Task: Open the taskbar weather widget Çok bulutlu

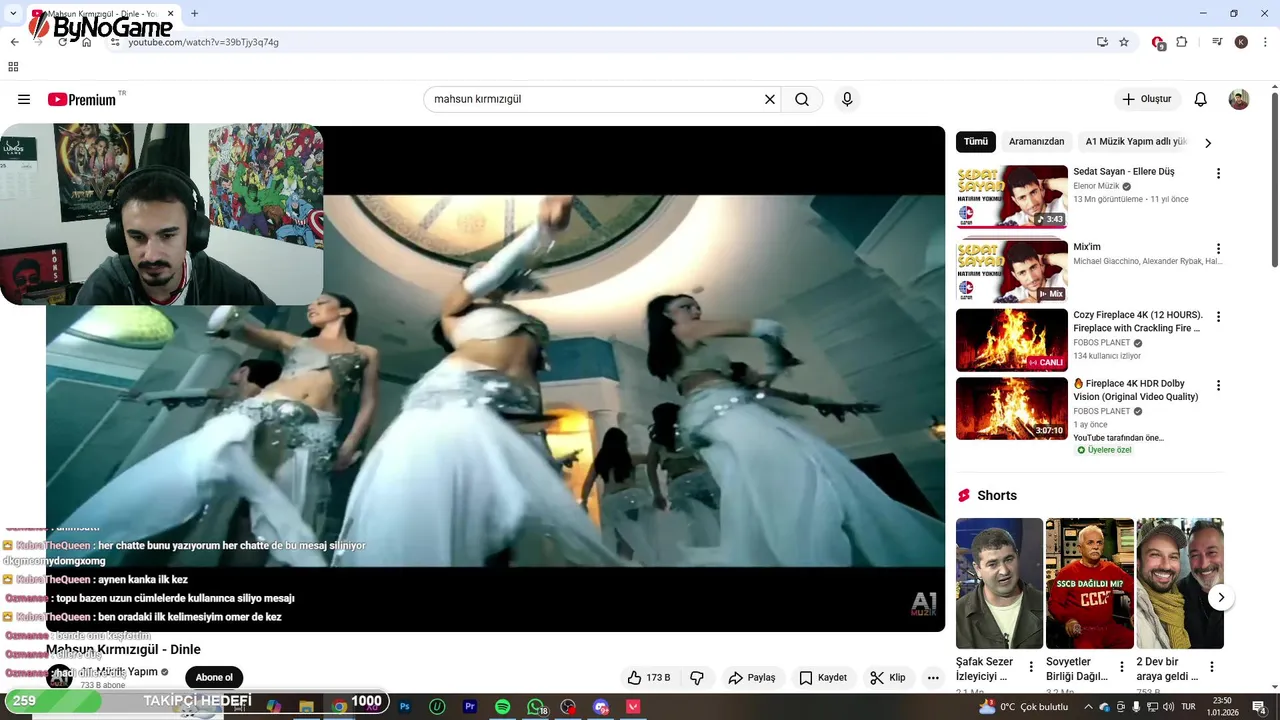Action: click(x=1023, y=706)
